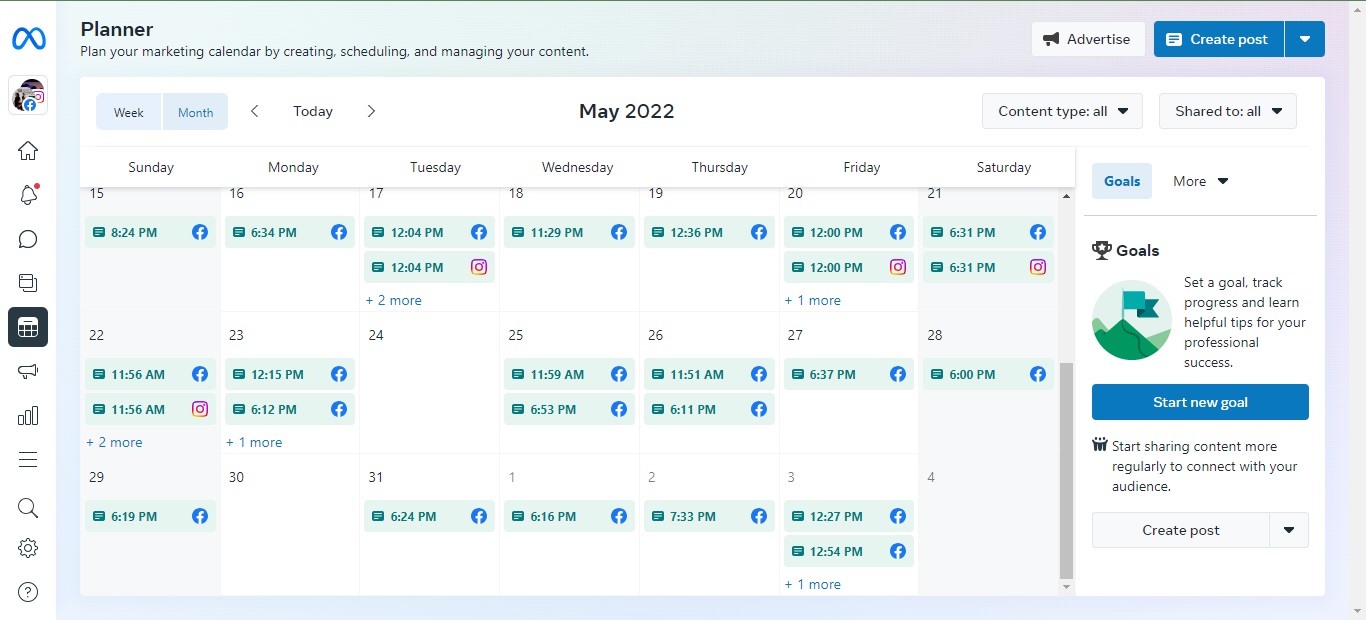This screenshot has height=620, width=1366.
Task: Open Settings gear icon in sidebar
Action: [28, 548]
